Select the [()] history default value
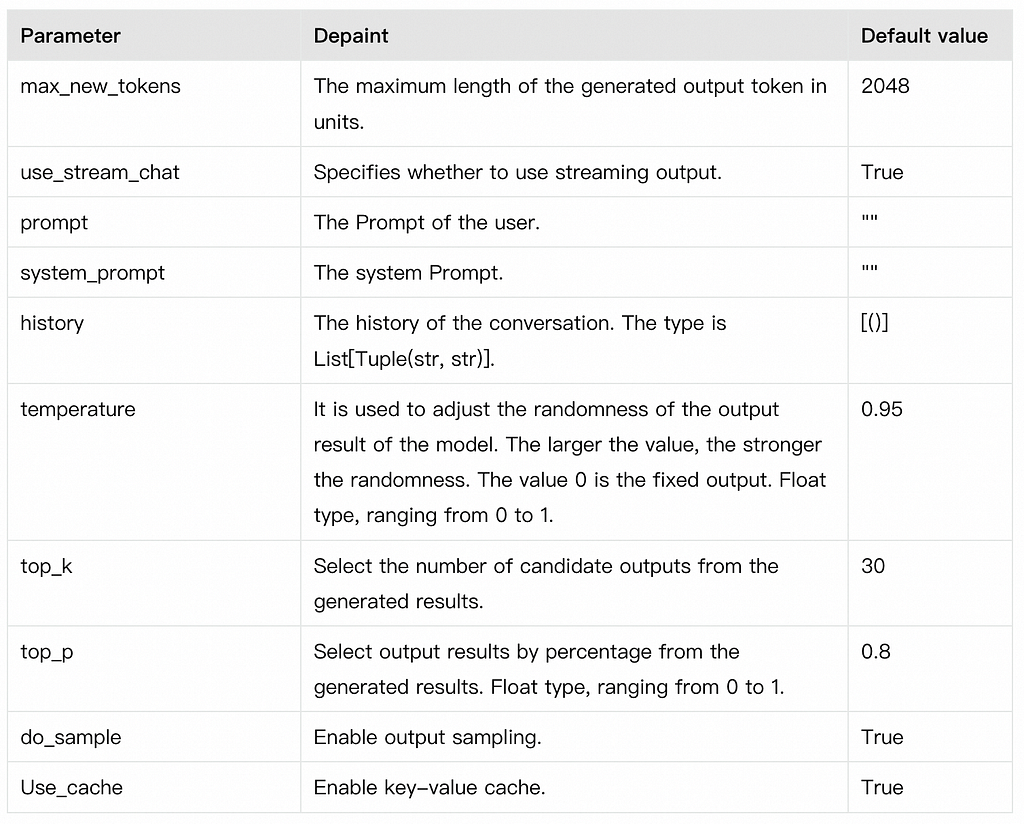The image size is (1024, 824). (x=874, y=323)
